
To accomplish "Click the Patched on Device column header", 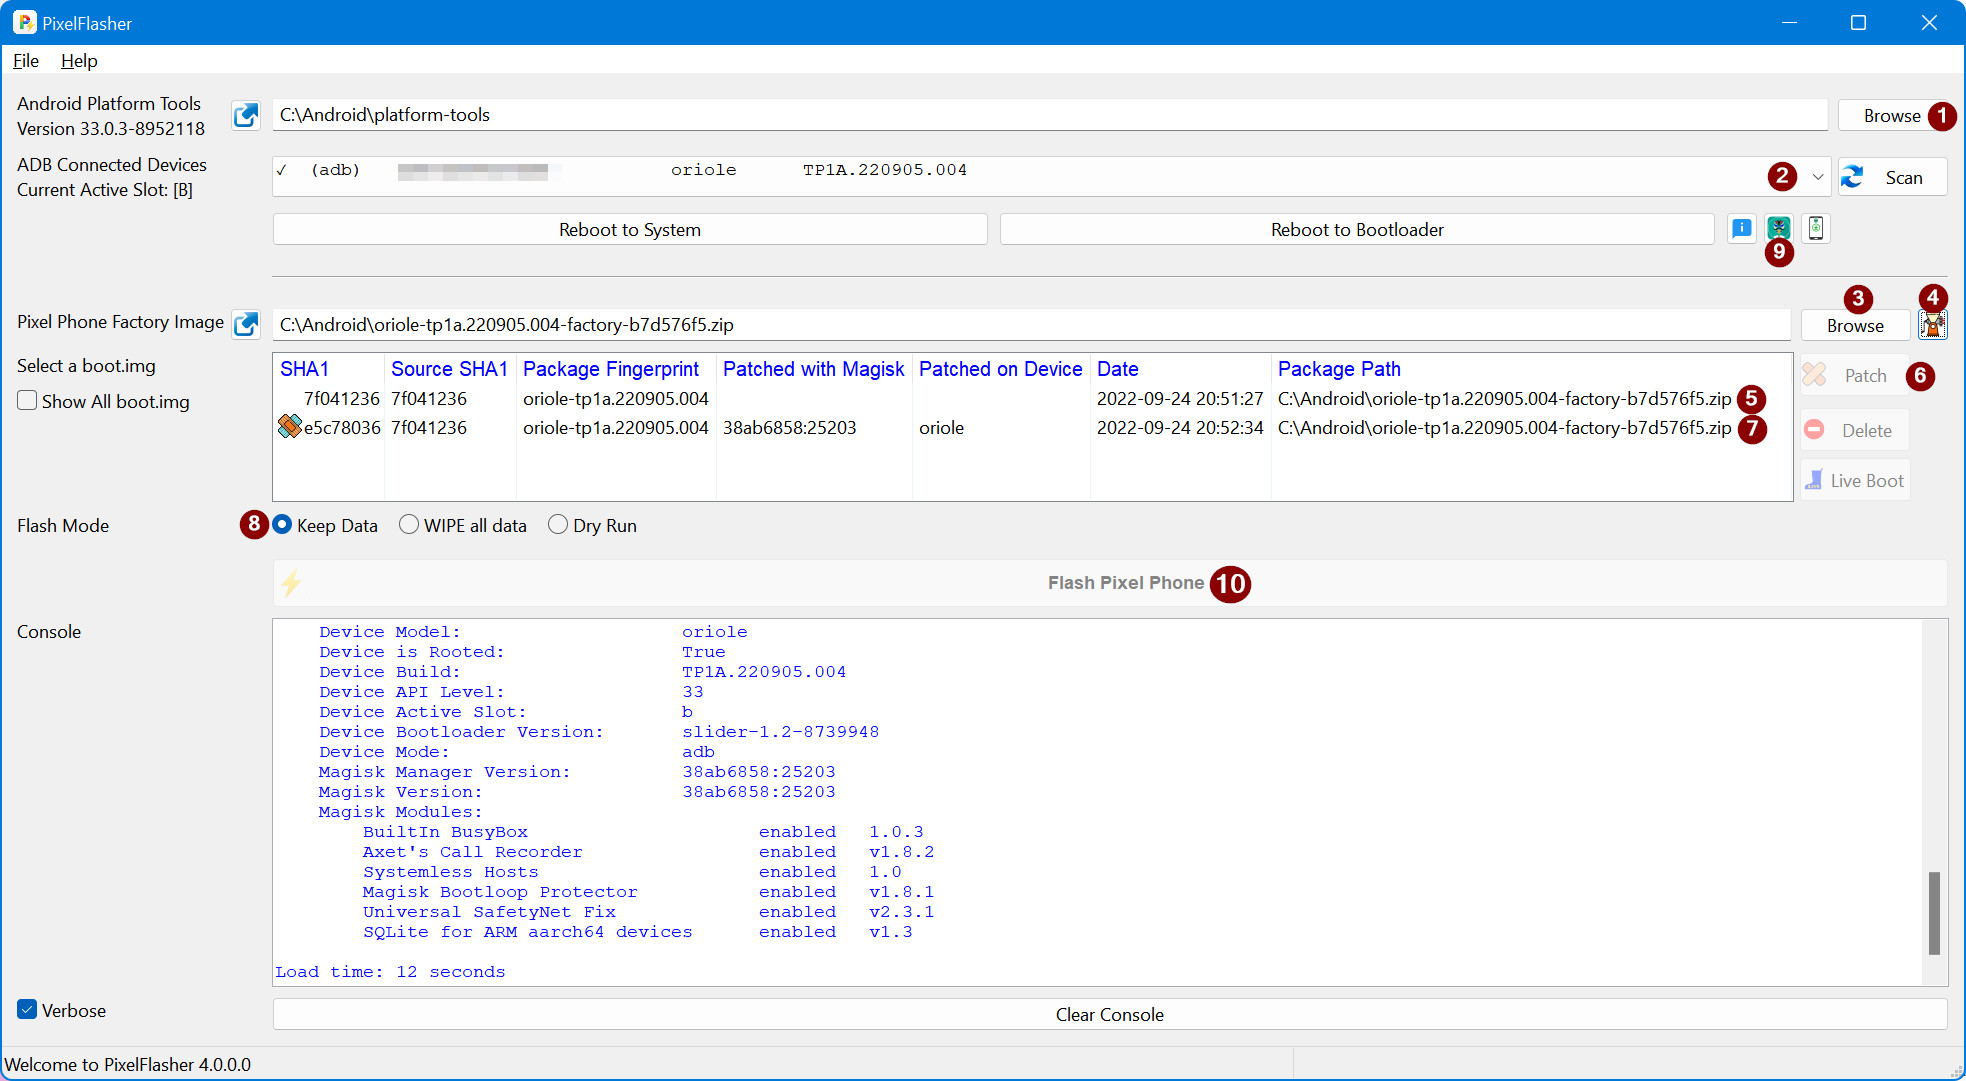I will coord(1000,369).
